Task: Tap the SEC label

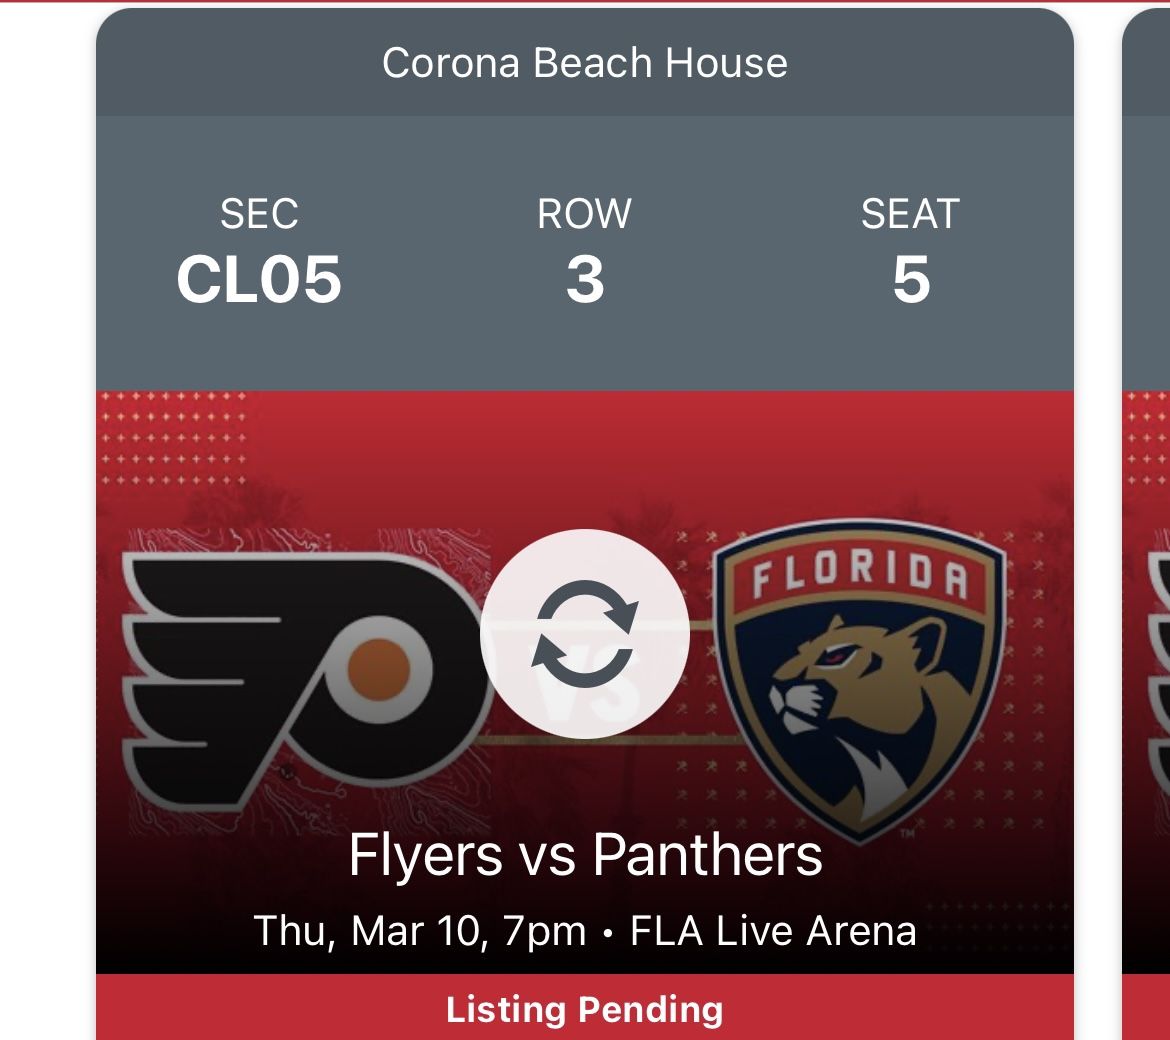Action: tap(259, 213)
